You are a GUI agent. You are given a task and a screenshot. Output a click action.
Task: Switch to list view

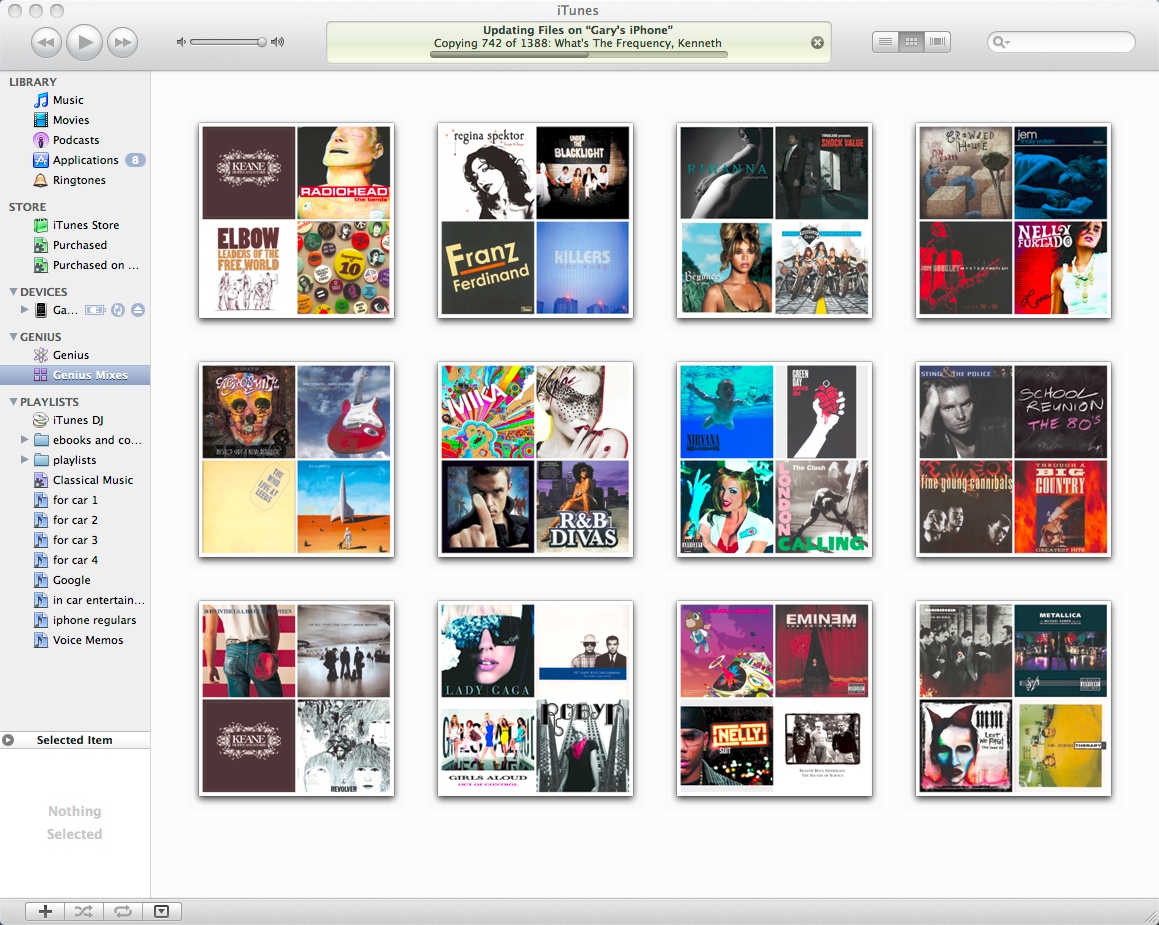[885, 42]
